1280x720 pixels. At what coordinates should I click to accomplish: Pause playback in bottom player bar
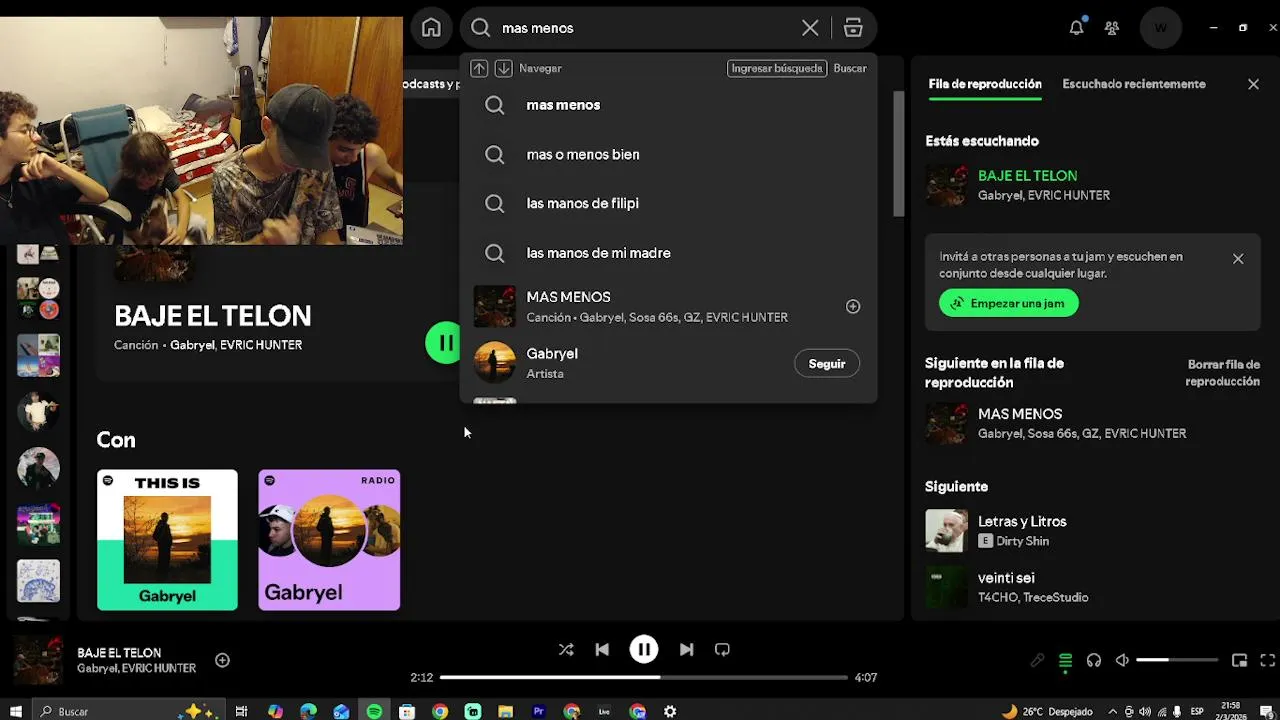(x=644, y=649)
